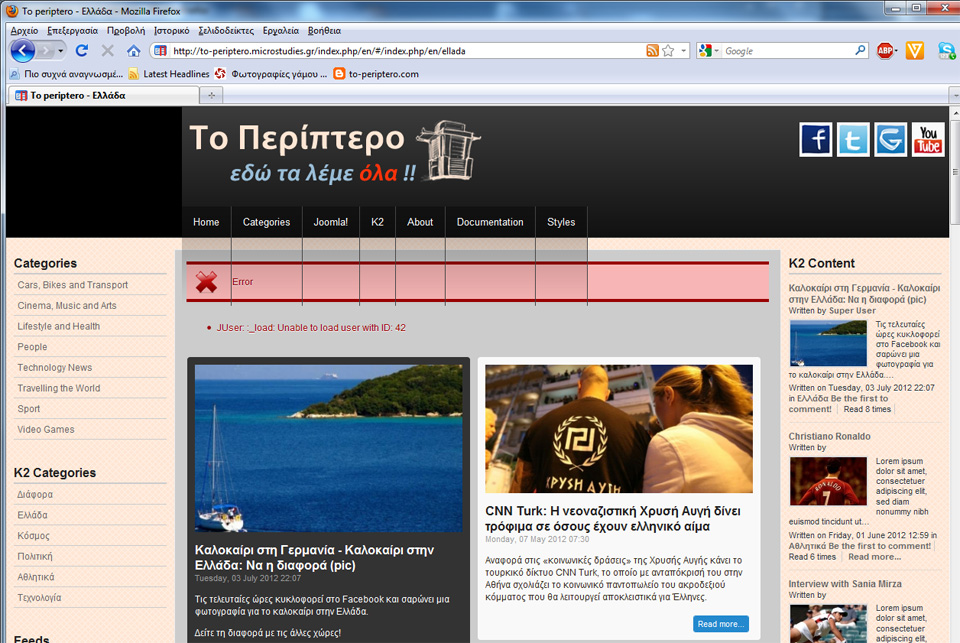Click the Skype extension toolbar icon
The image size is (960, 643).
click(x=947, y=51)
